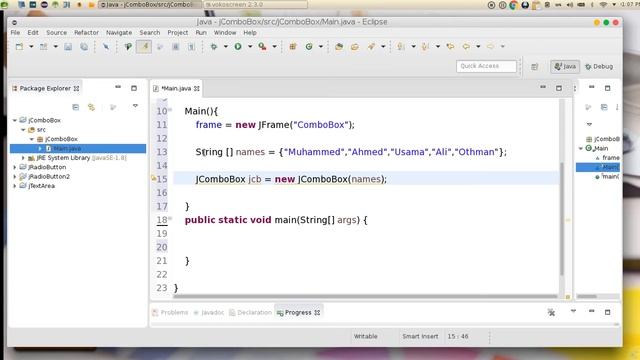Expand the jRadioButton2 project
Viewport: 640px width, 360px height.
click(x=15, y=176)
